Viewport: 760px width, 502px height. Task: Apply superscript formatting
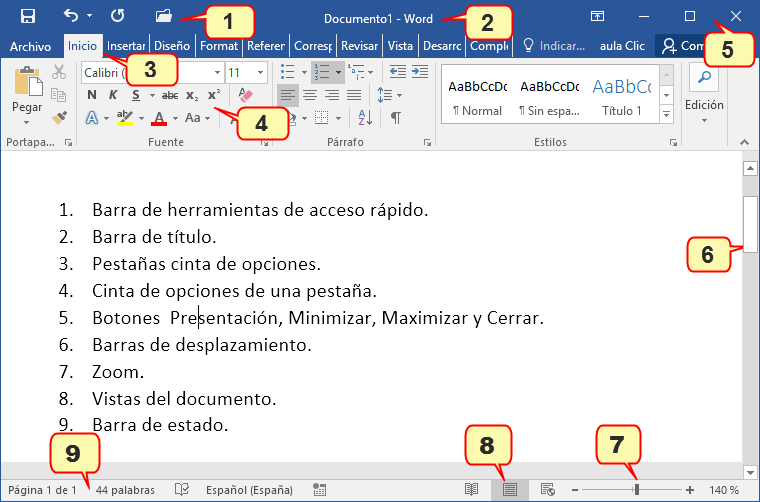click(x=214, y=95)
